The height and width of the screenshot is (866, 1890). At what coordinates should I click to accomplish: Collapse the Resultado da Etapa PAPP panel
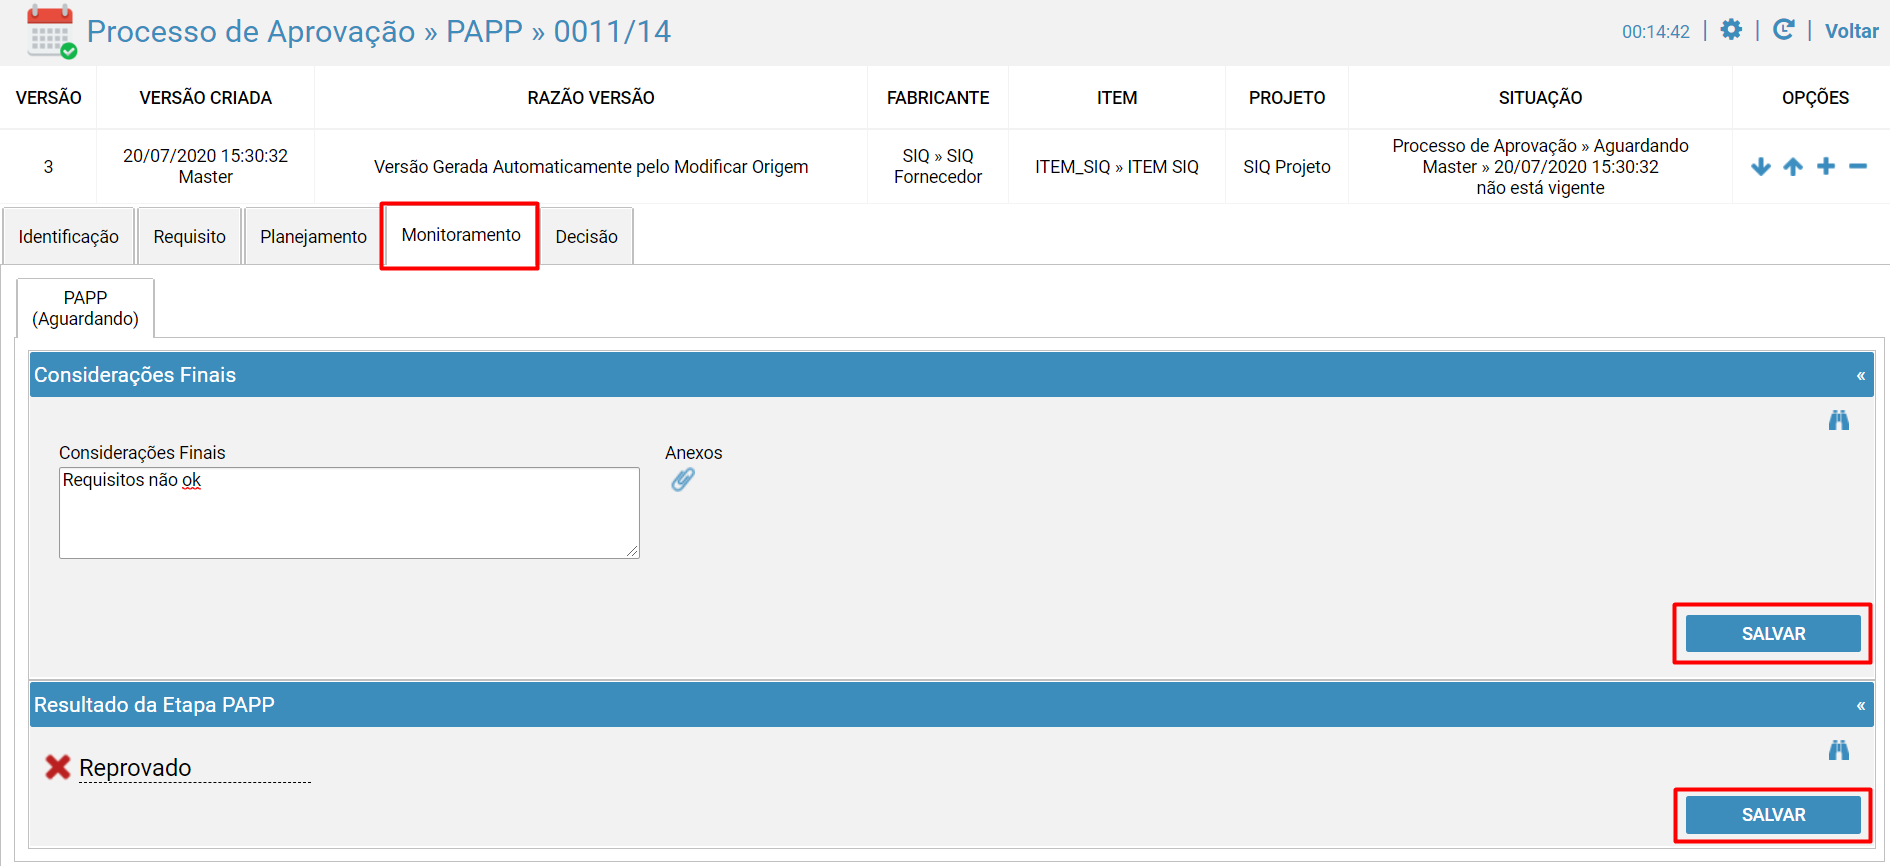1861,706
